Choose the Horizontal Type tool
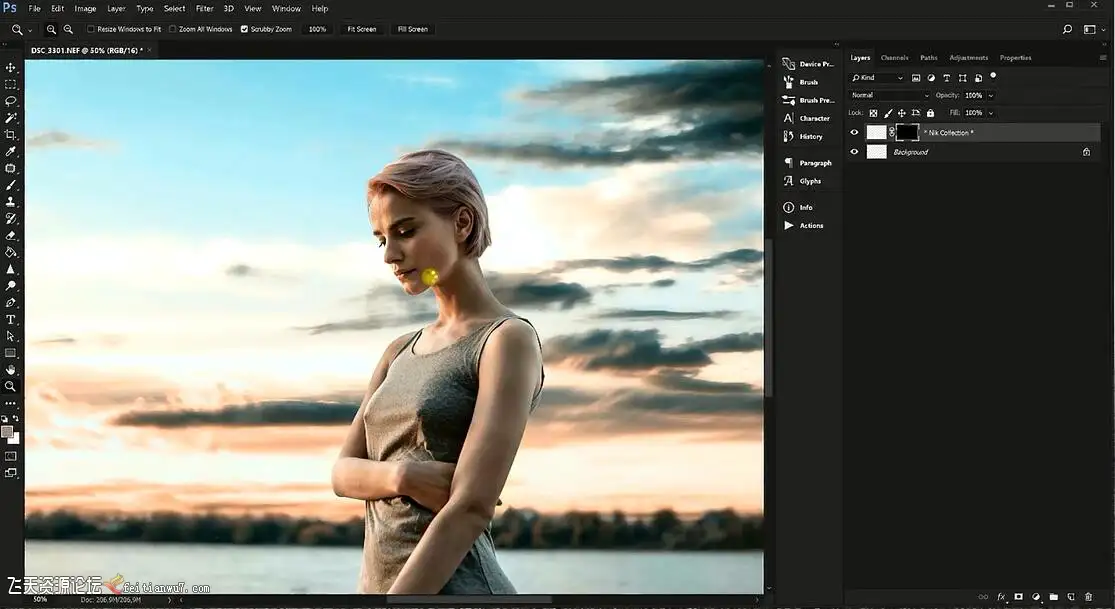The image size is (1115, 609). click(x=11, y=319)
